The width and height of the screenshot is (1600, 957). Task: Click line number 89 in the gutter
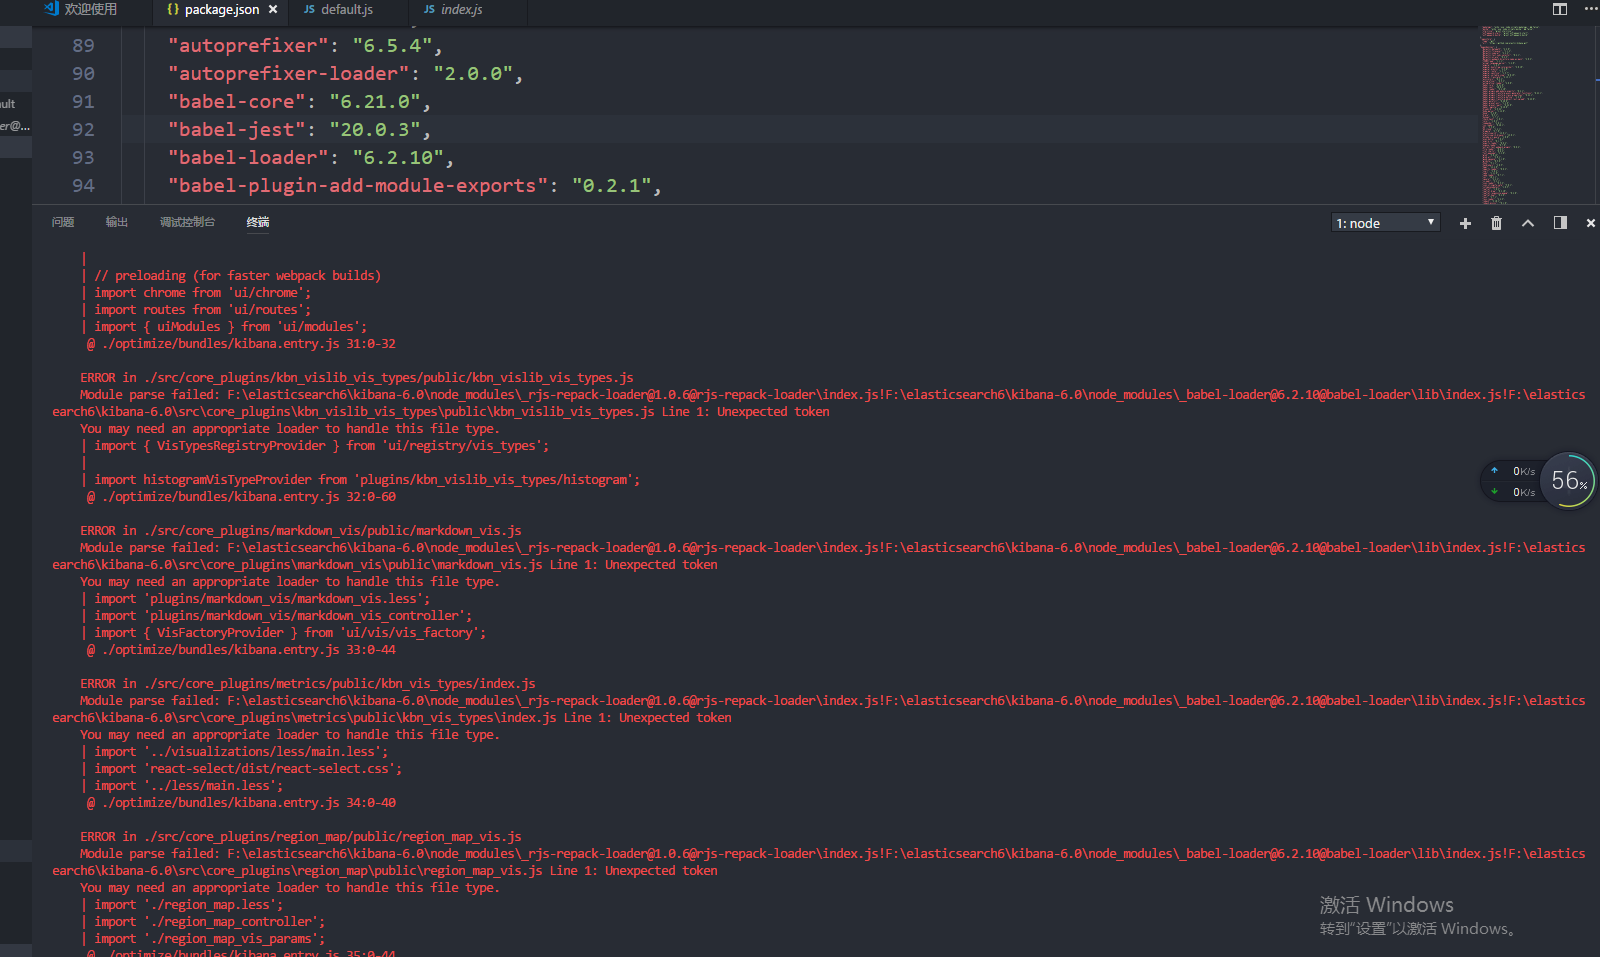83,46
